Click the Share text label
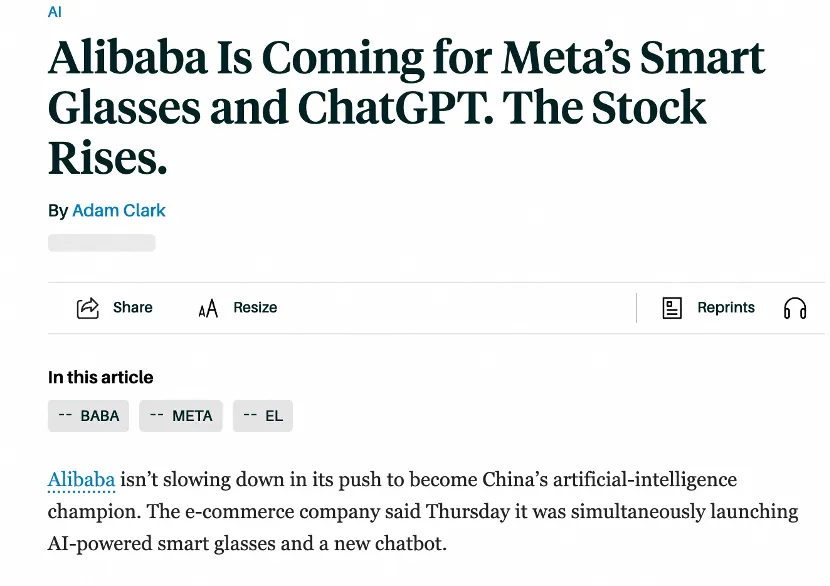This screenshot has height=586, width=830. [133, 308]
